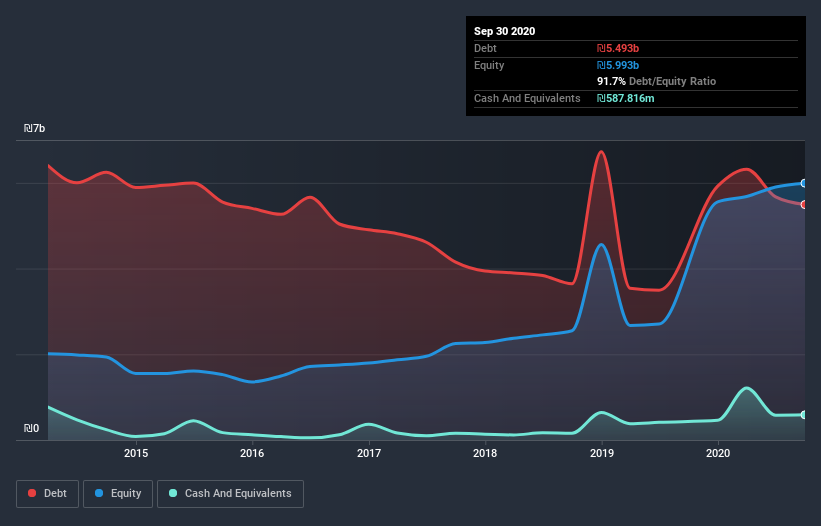Click the teal Cash endpoint marker
Image resolution: width=821 pixels, height=526 pixels.
pyautogui.click(x=804, y=415)
